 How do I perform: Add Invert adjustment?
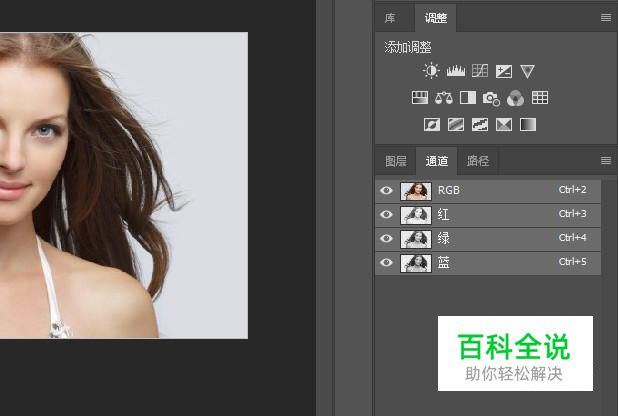432,125
